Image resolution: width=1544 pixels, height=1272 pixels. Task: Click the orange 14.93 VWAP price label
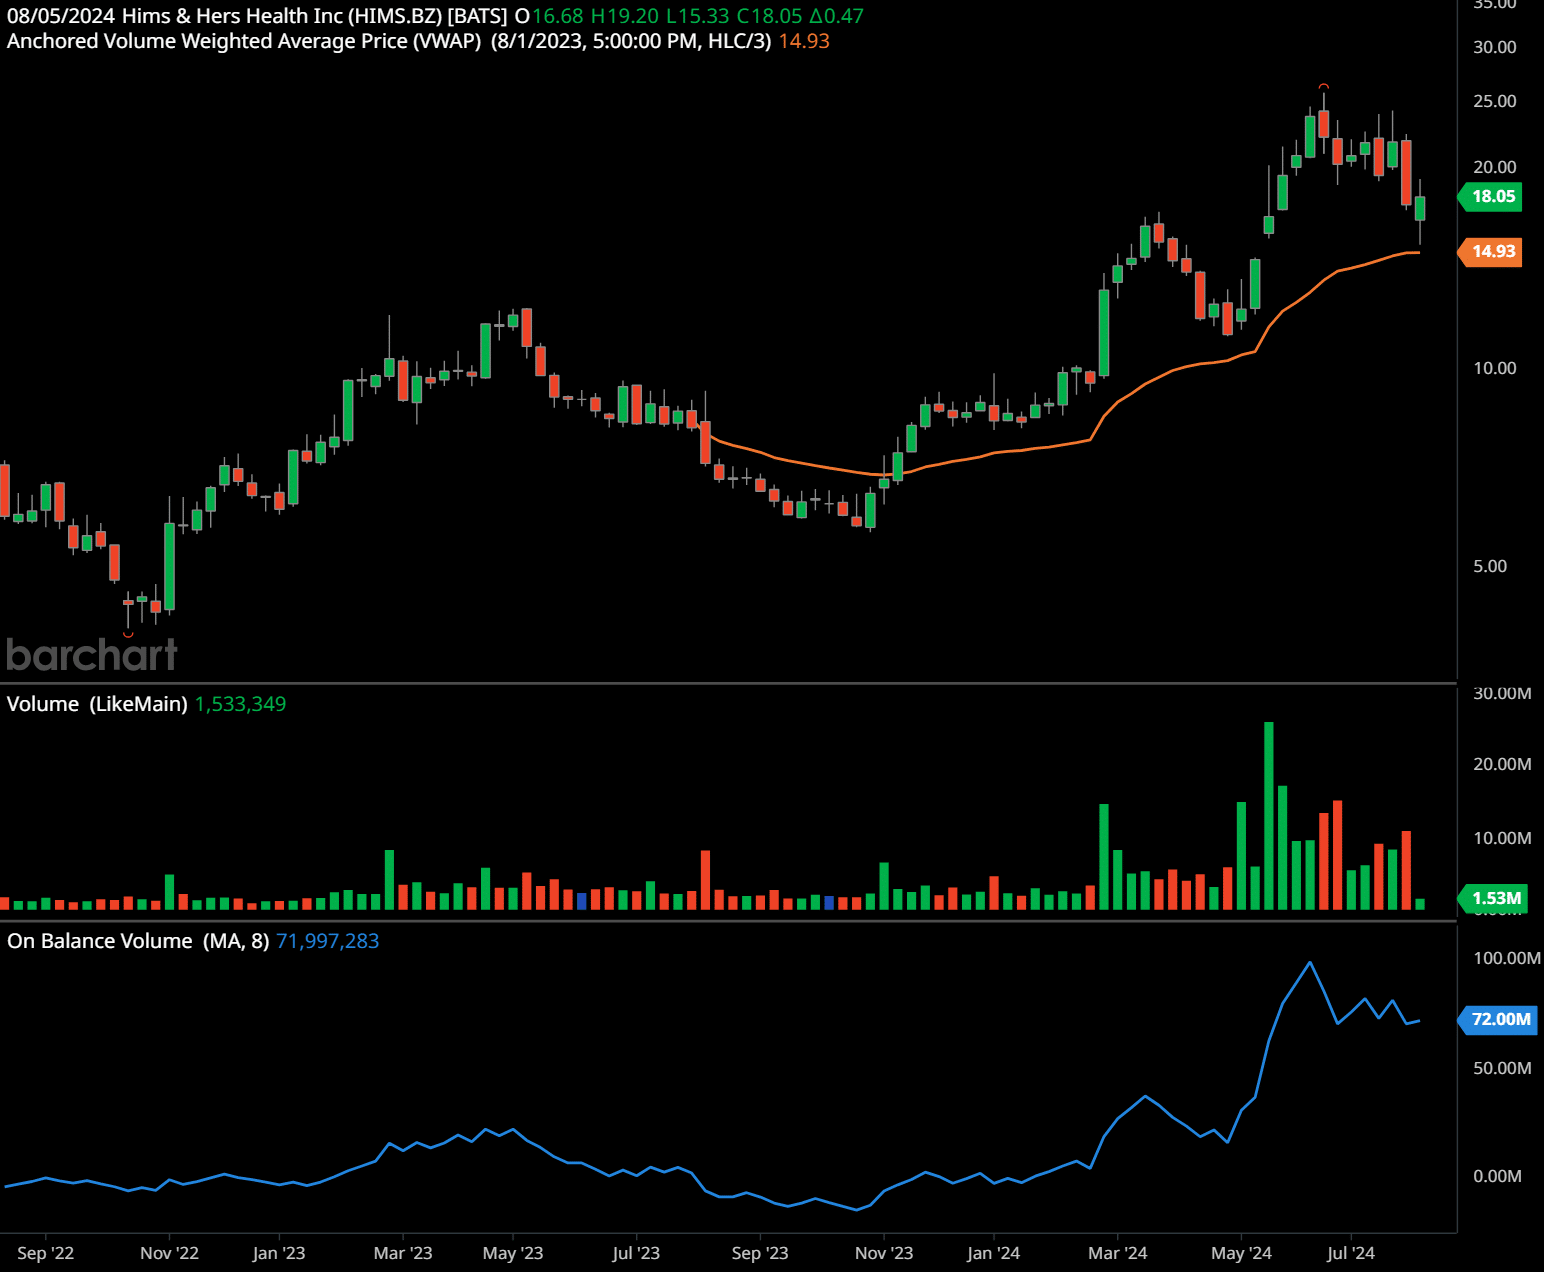(x=1492, y=251)
